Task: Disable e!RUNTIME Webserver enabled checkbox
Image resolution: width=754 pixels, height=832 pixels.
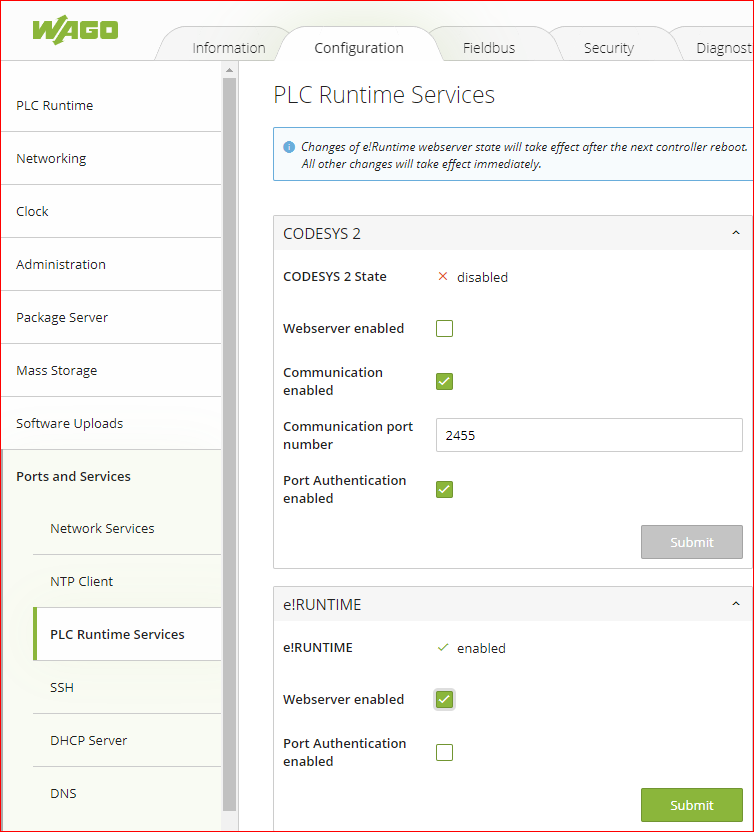Action: coord(445,700)
